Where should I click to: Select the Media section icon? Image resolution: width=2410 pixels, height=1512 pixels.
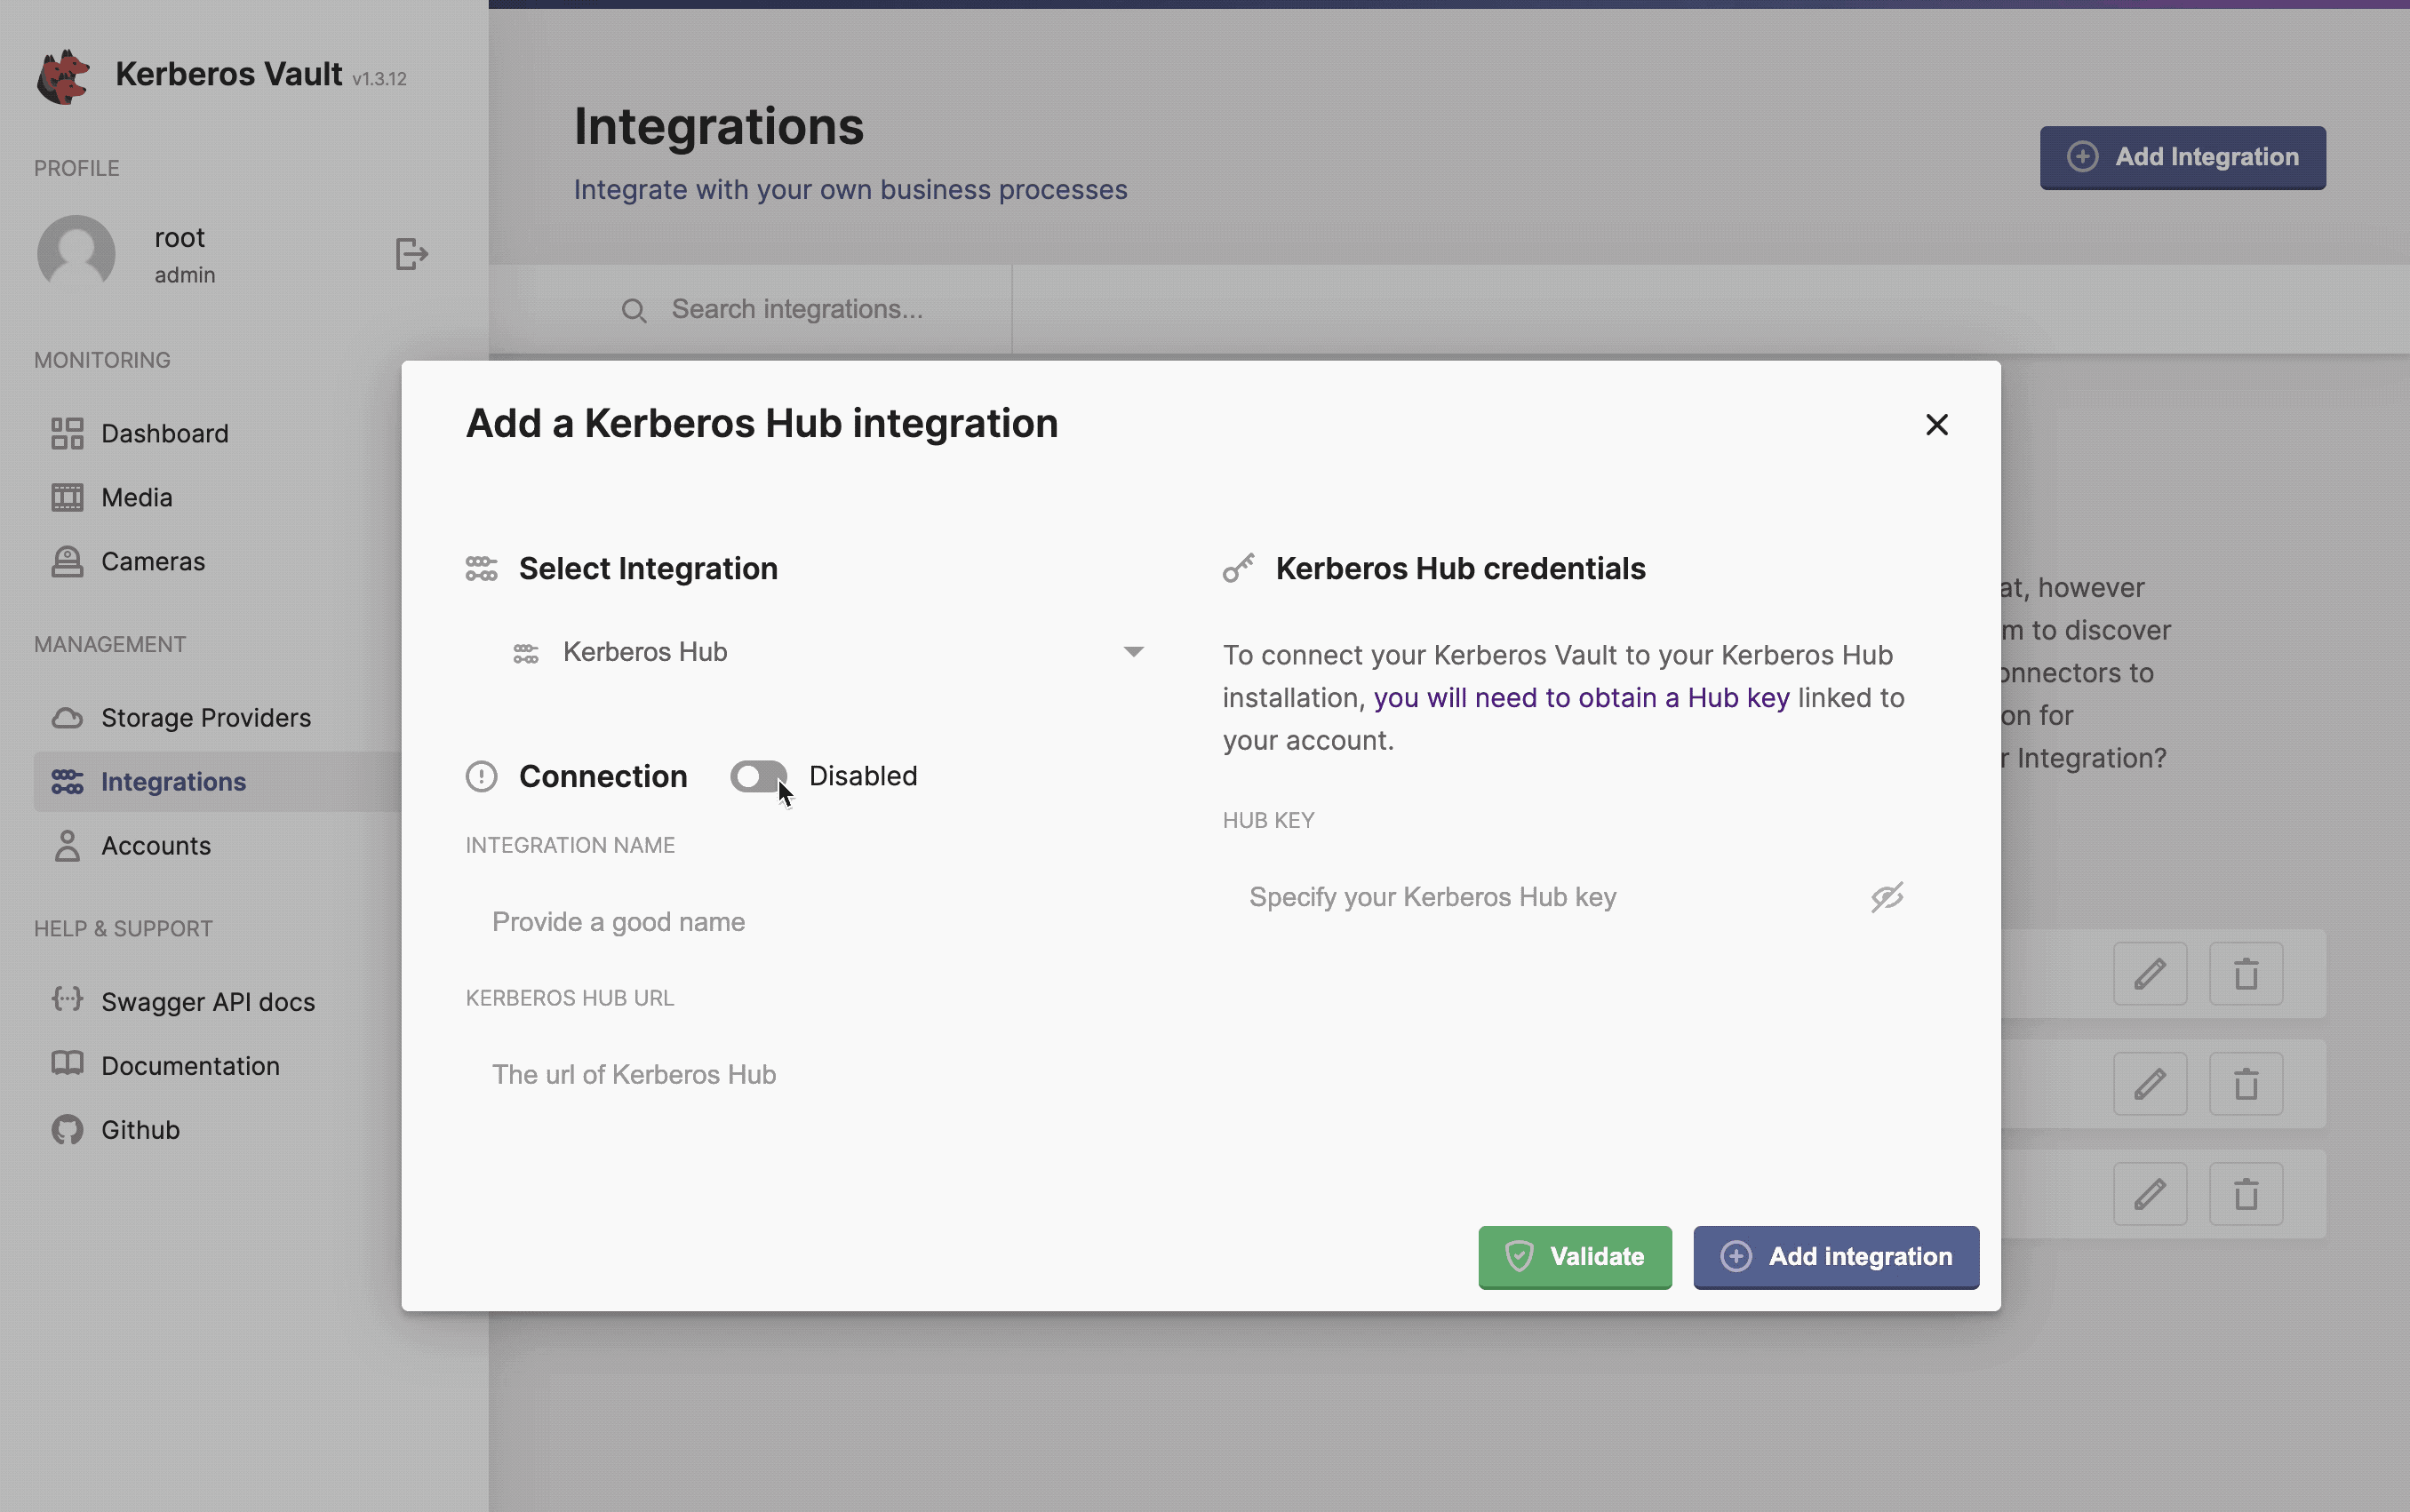pos(66,496)
